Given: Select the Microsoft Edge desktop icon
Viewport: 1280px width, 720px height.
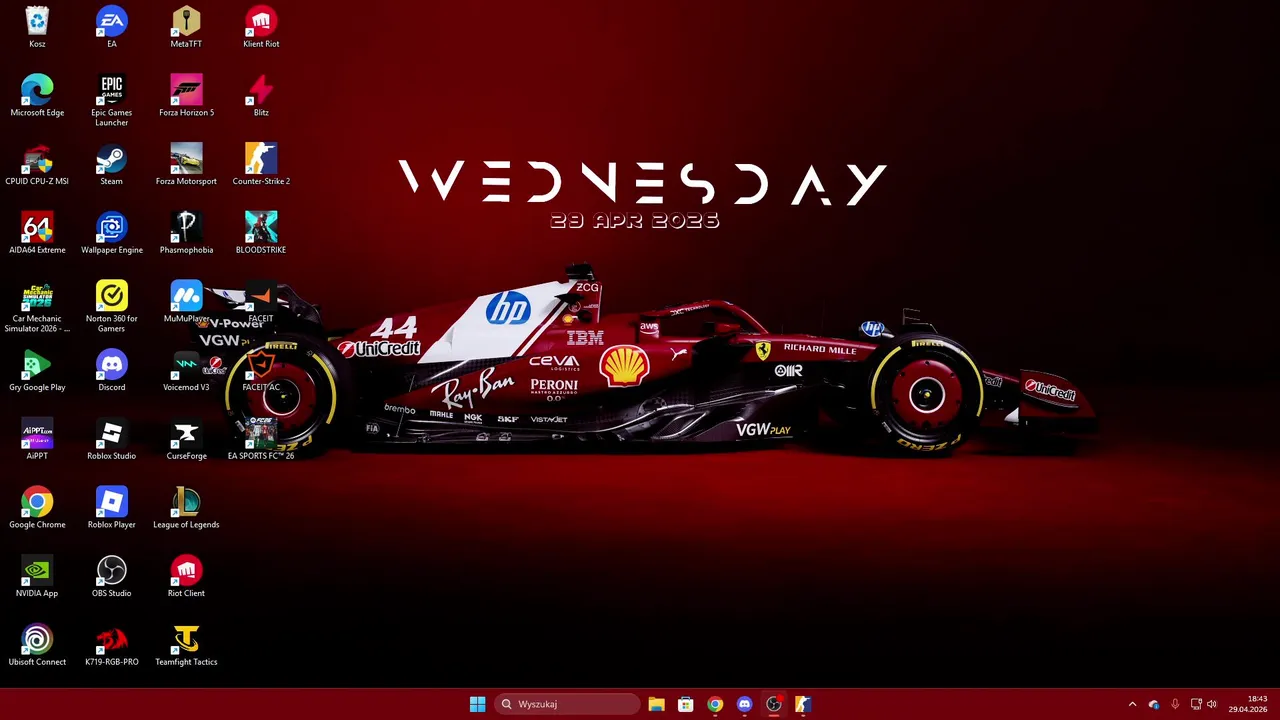Looking at the screenshot, I should pyautogui.click(x=37, y=96).
